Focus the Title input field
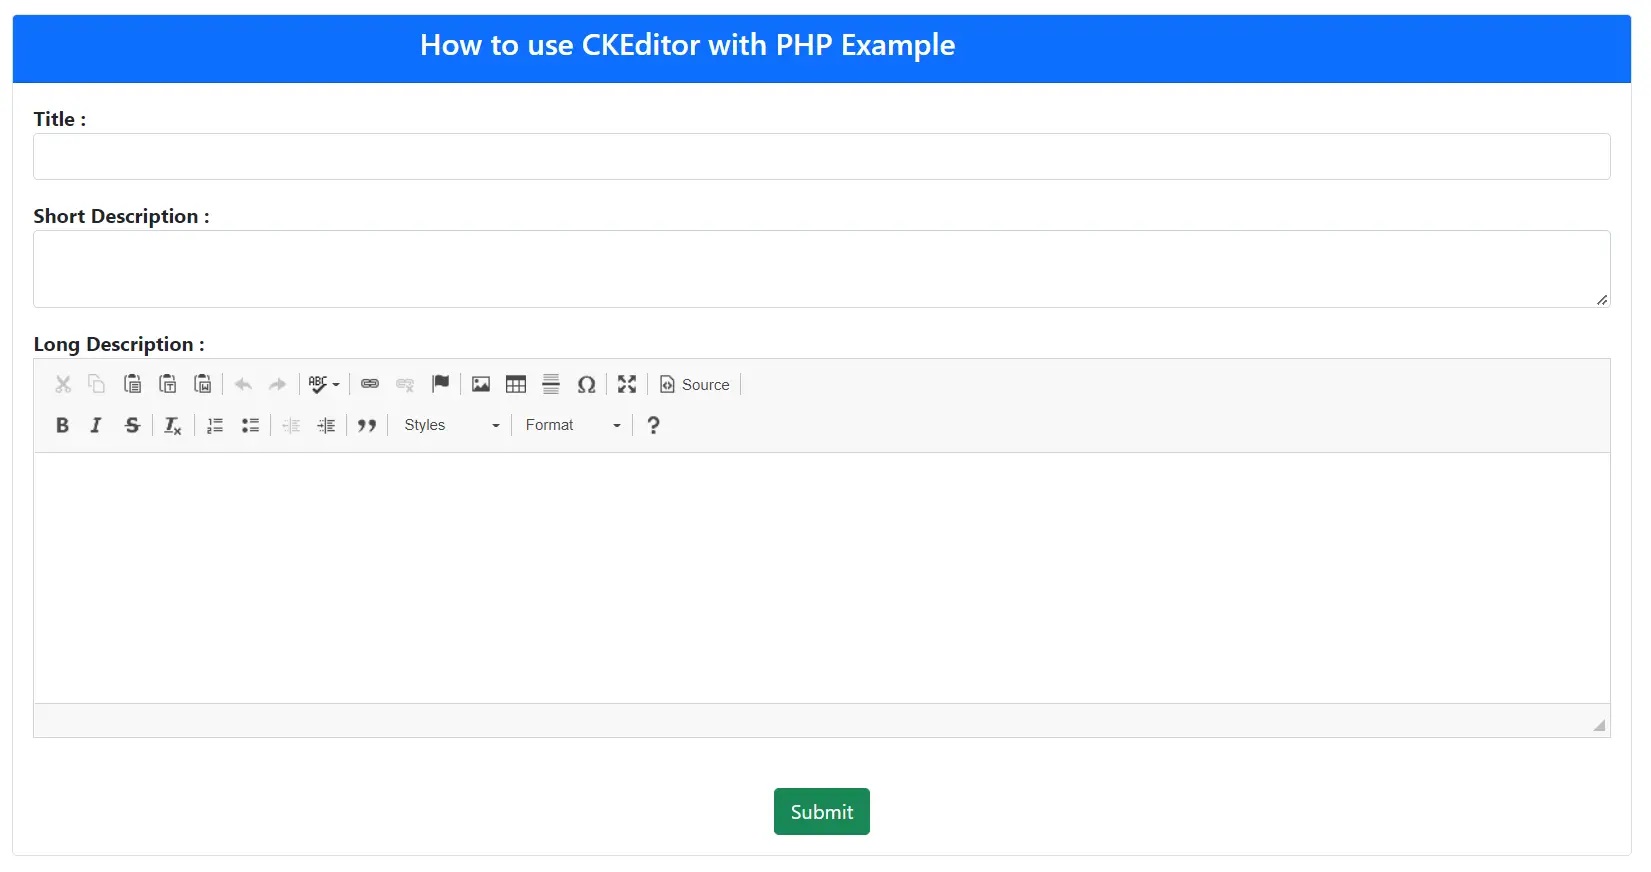The width and height of the screenshot is (1651, 872). 821,157
